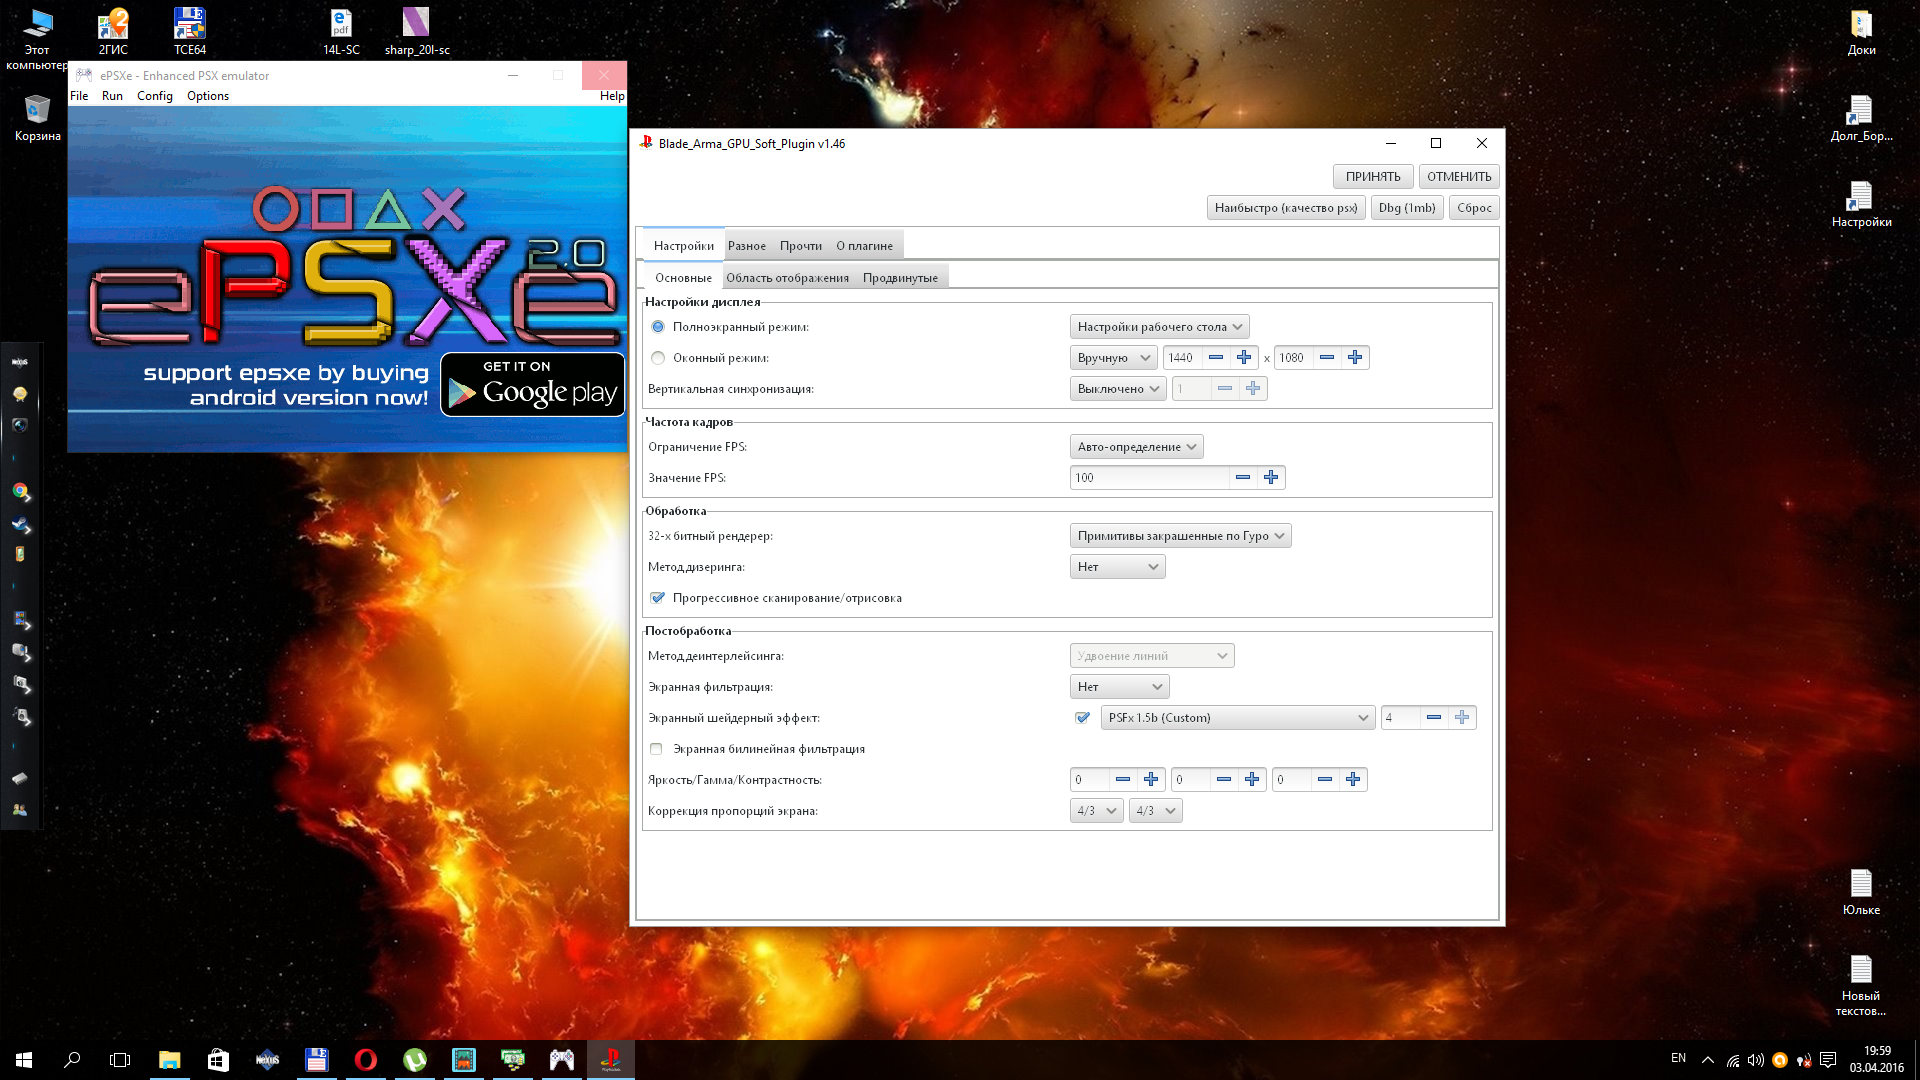Viewport: 1920px width, 1080px height.
Task: Open Opera browser from the taskbar
Action: click(365, 1060)
